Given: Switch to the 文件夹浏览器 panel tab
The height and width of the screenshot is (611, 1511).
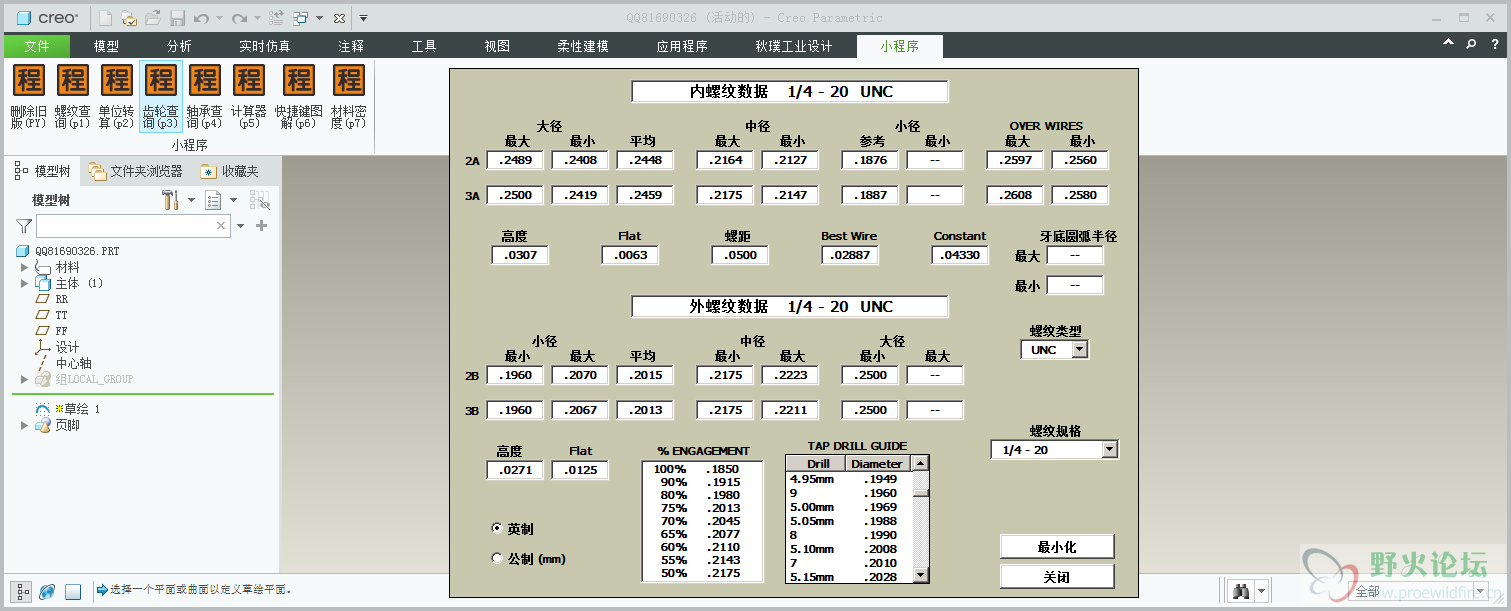Looking at the screenshot, I should pyautogui.click(x=136, y=171).
